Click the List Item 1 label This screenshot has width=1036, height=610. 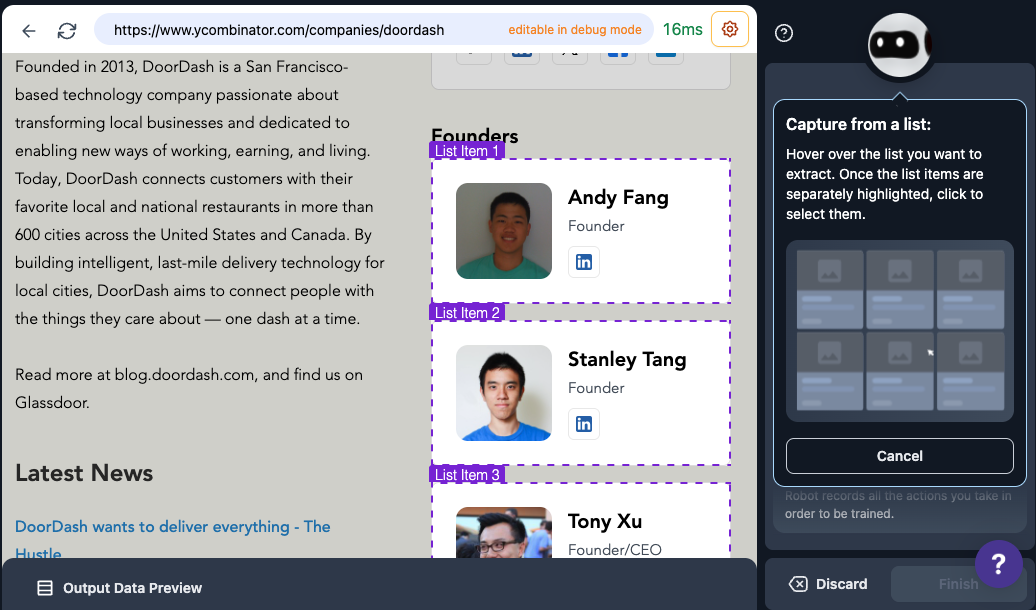pos(466,151)
